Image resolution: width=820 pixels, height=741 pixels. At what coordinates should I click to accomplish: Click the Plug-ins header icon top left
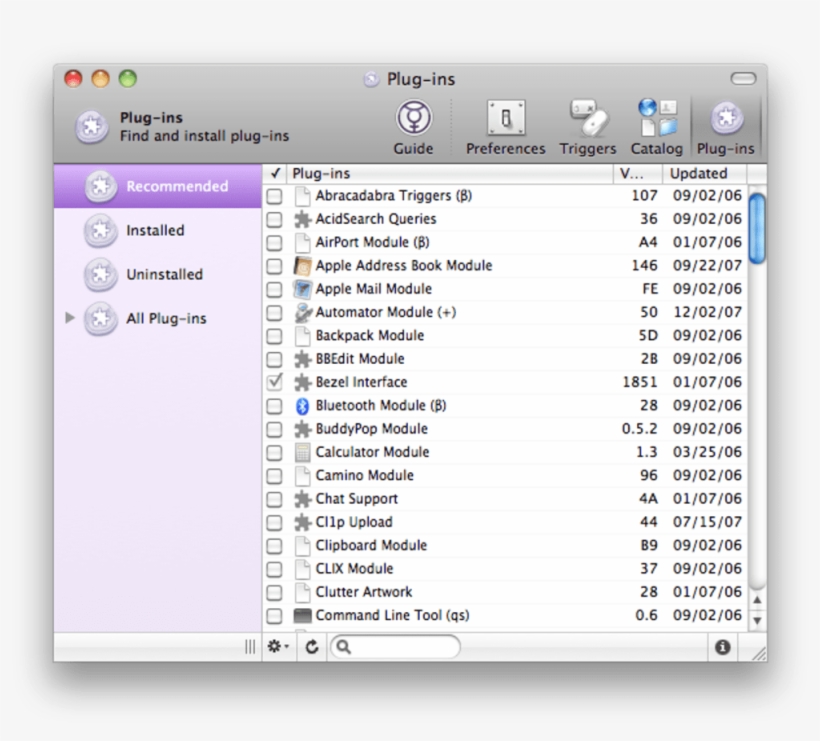91,128
